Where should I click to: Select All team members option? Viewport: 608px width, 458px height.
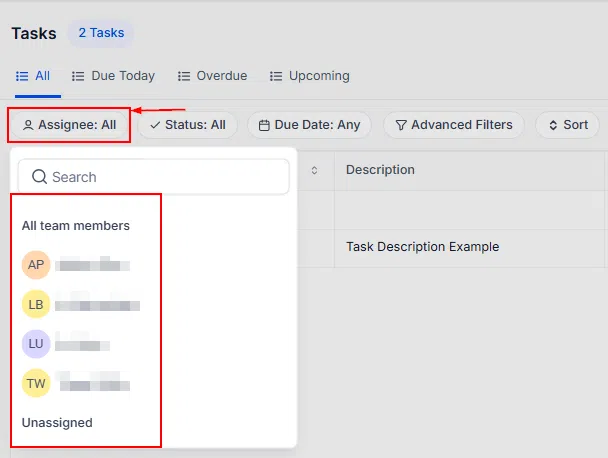[76, 226]
